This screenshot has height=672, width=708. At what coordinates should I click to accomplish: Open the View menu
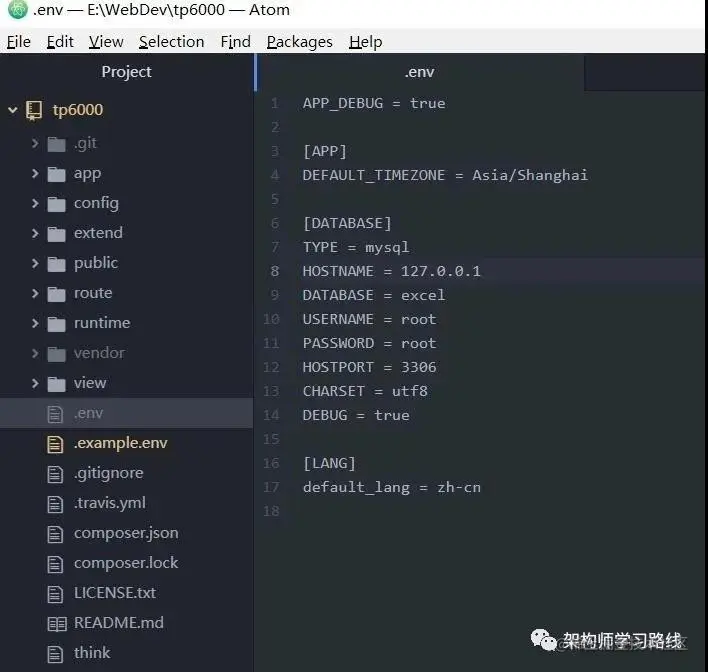tap(106, 42)
